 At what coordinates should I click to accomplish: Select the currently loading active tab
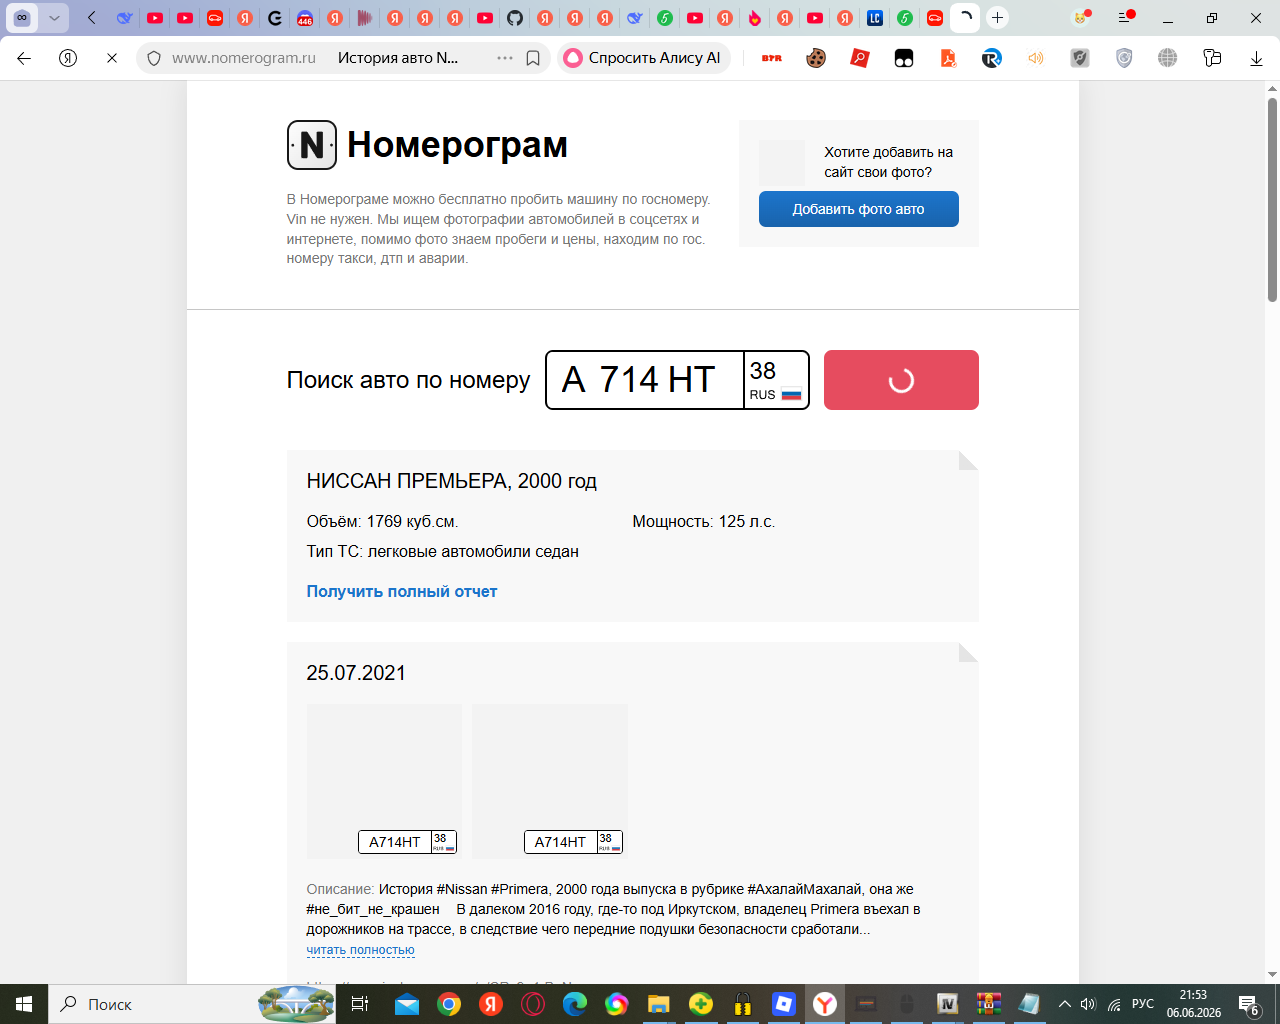[x=965, y=17]
